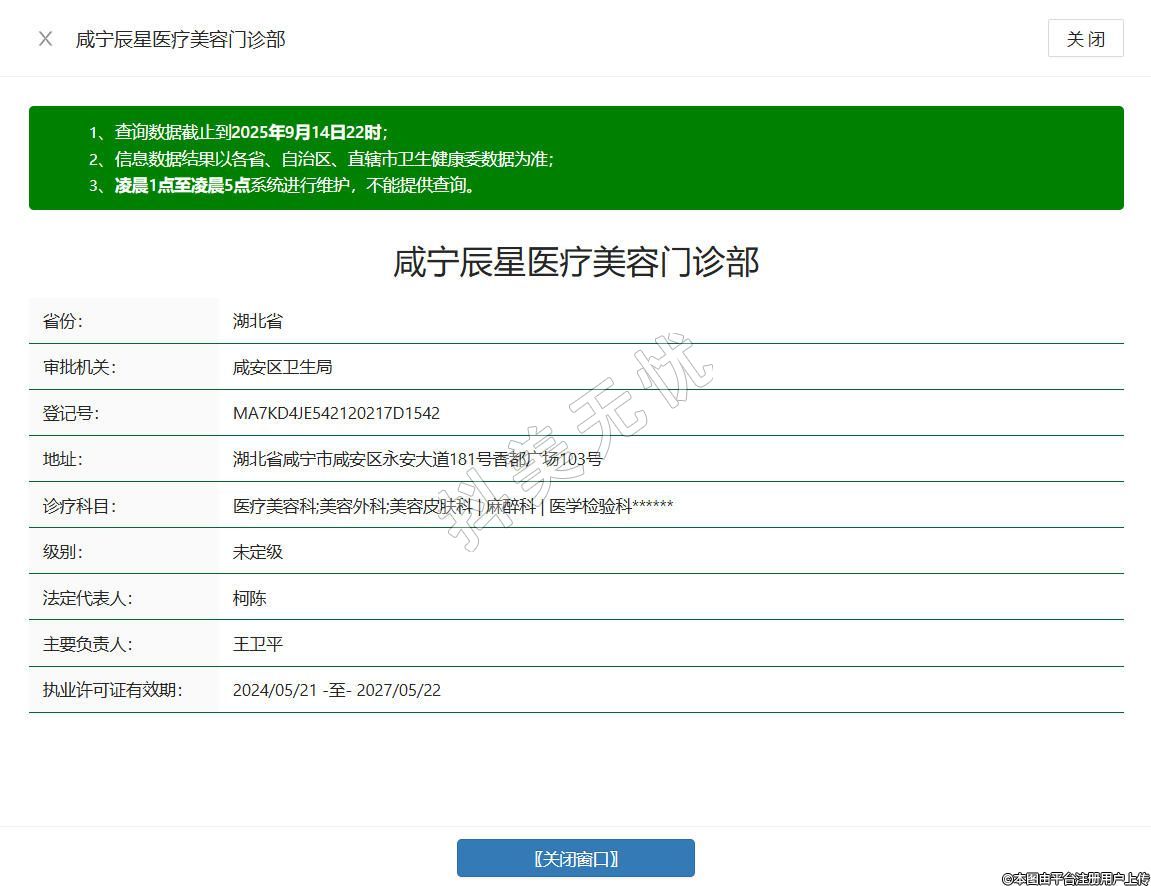Click the header title next to X icon
This screenshot has height=886, width=1151.
(x=181, y=39)
